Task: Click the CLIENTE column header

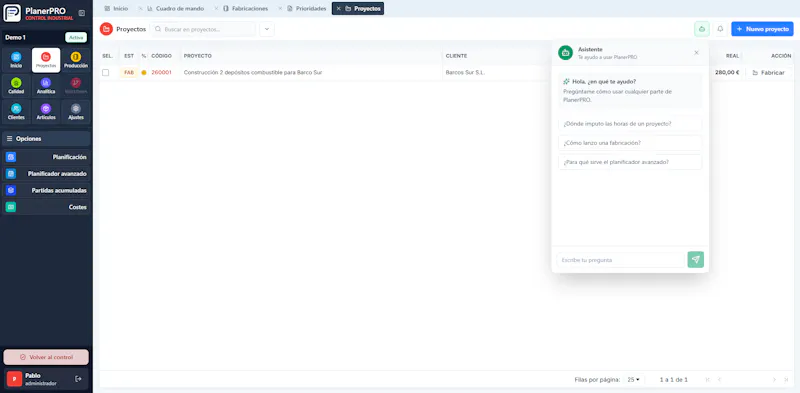Action: click(456, 56)
